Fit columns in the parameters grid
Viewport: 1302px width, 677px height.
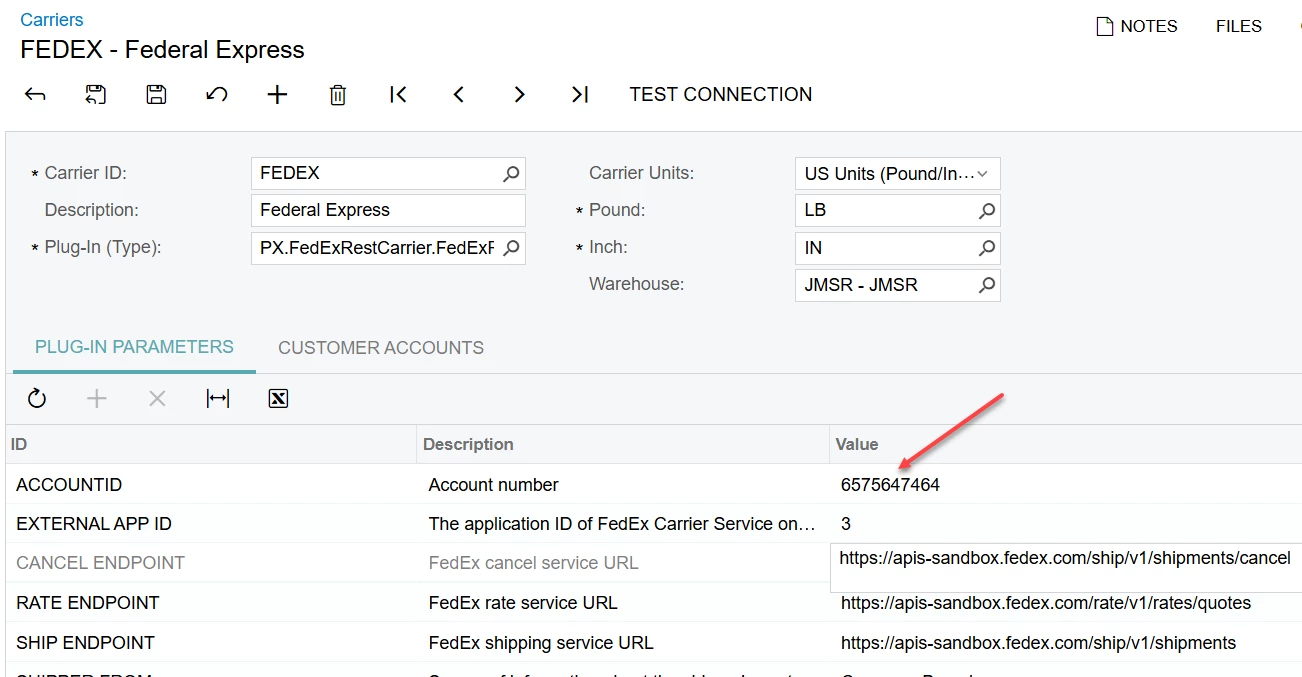(x=218, y=399)
